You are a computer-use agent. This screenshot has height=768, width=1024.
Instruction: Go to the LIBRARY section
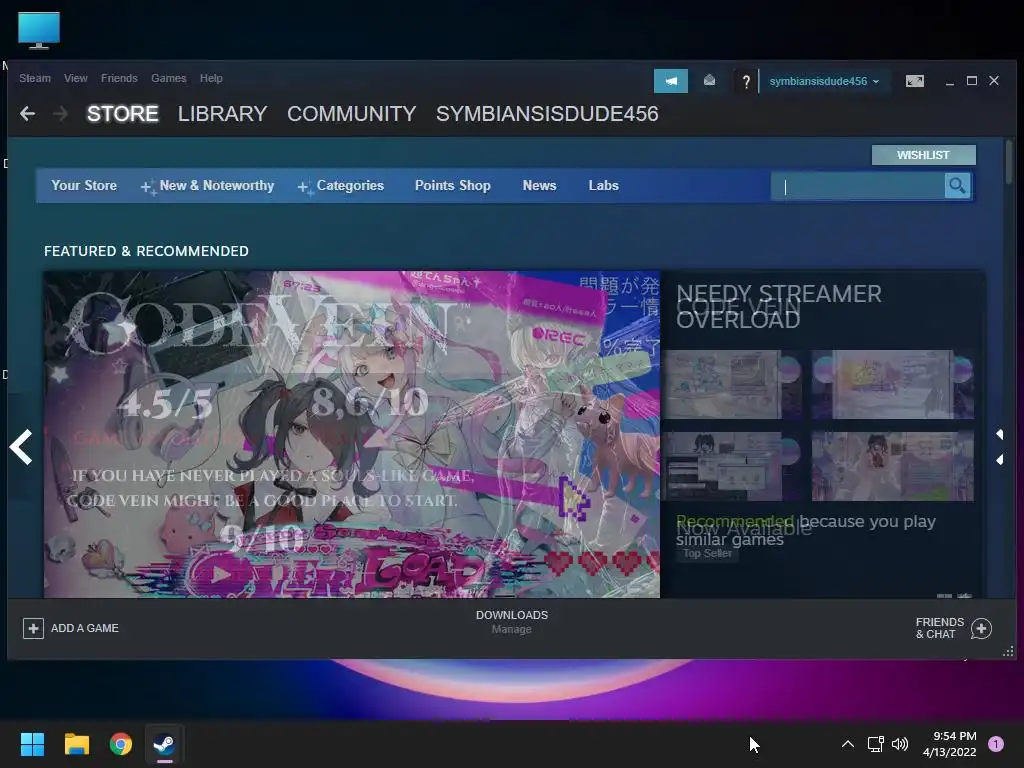point(222,114)
